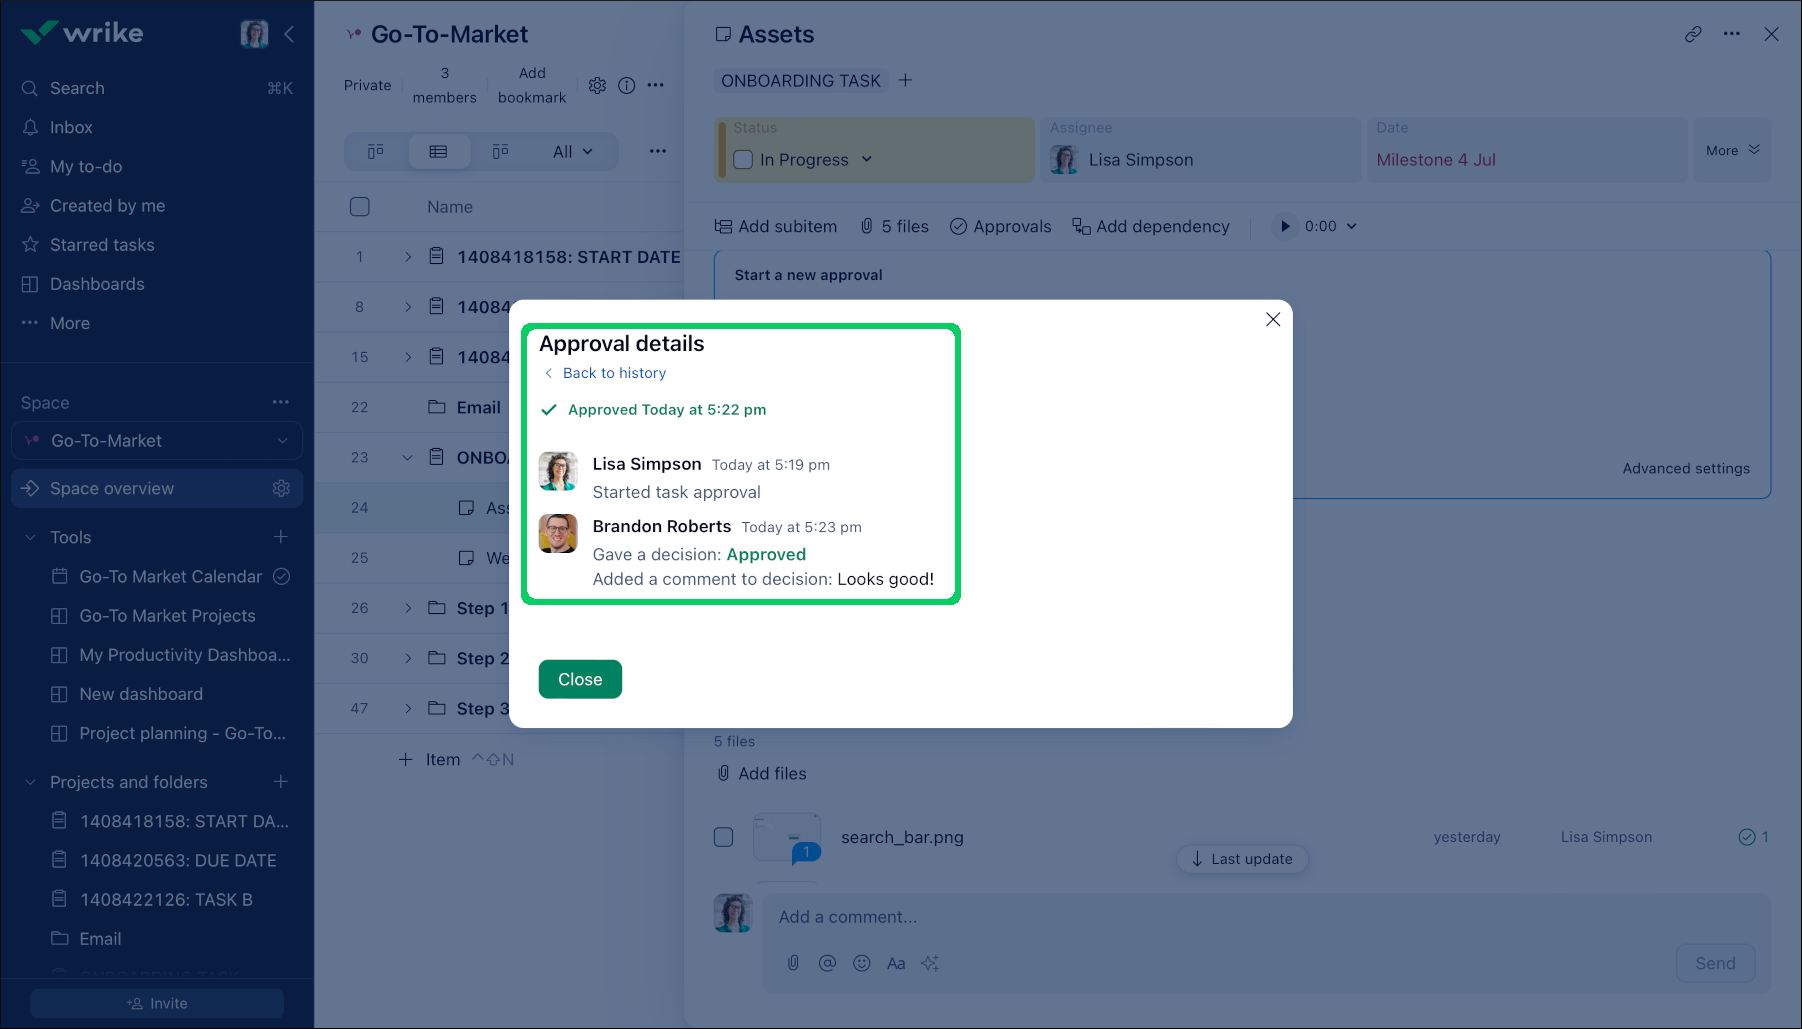Close the Assets task panel
This screenshot has width=1802, height=1029.
(x=1771, y=34)
